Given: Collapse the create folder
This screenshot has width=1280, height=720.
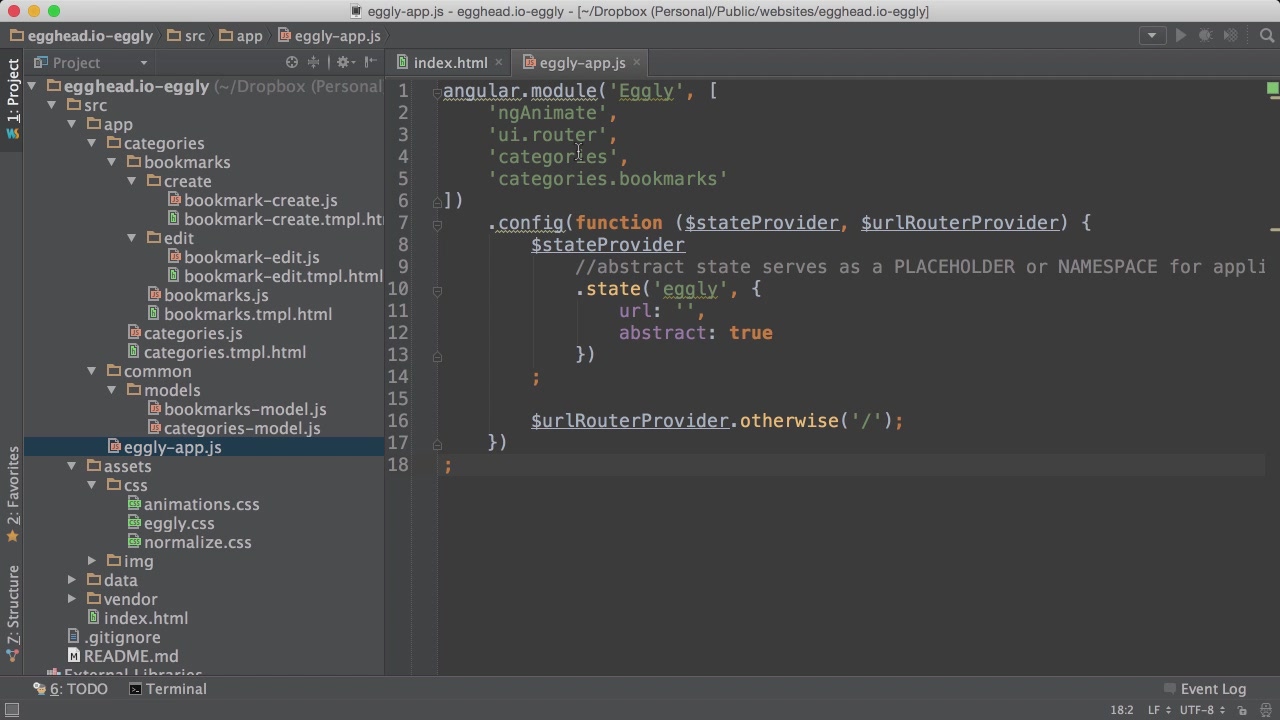Looking at the screenshot, I should [132, 181].
